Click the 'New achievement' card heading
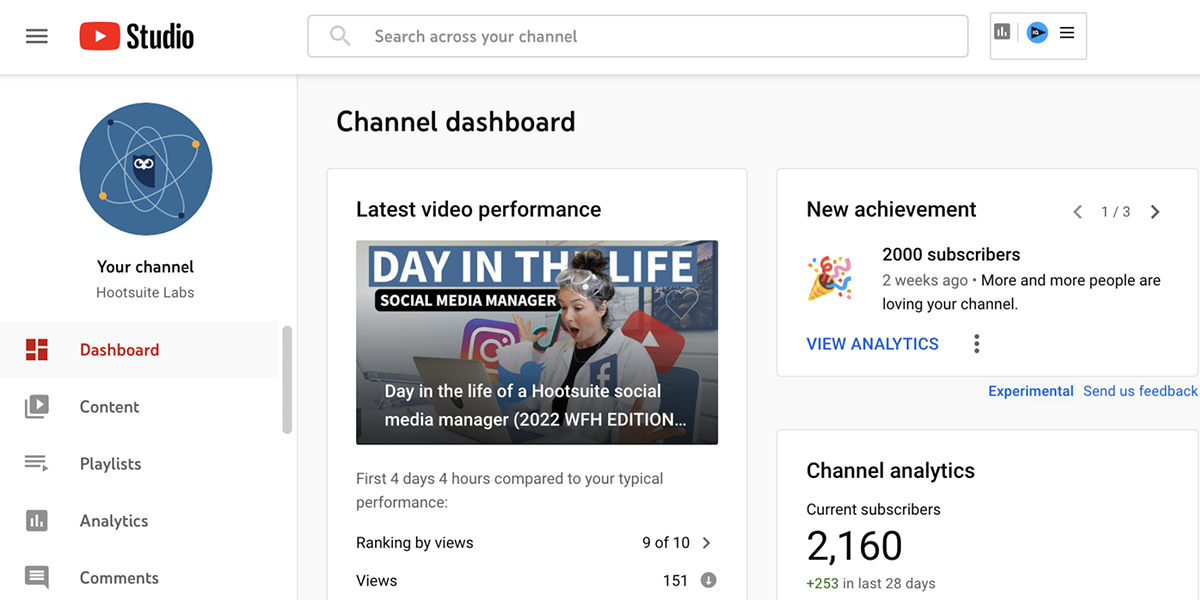 click(891, 210)
